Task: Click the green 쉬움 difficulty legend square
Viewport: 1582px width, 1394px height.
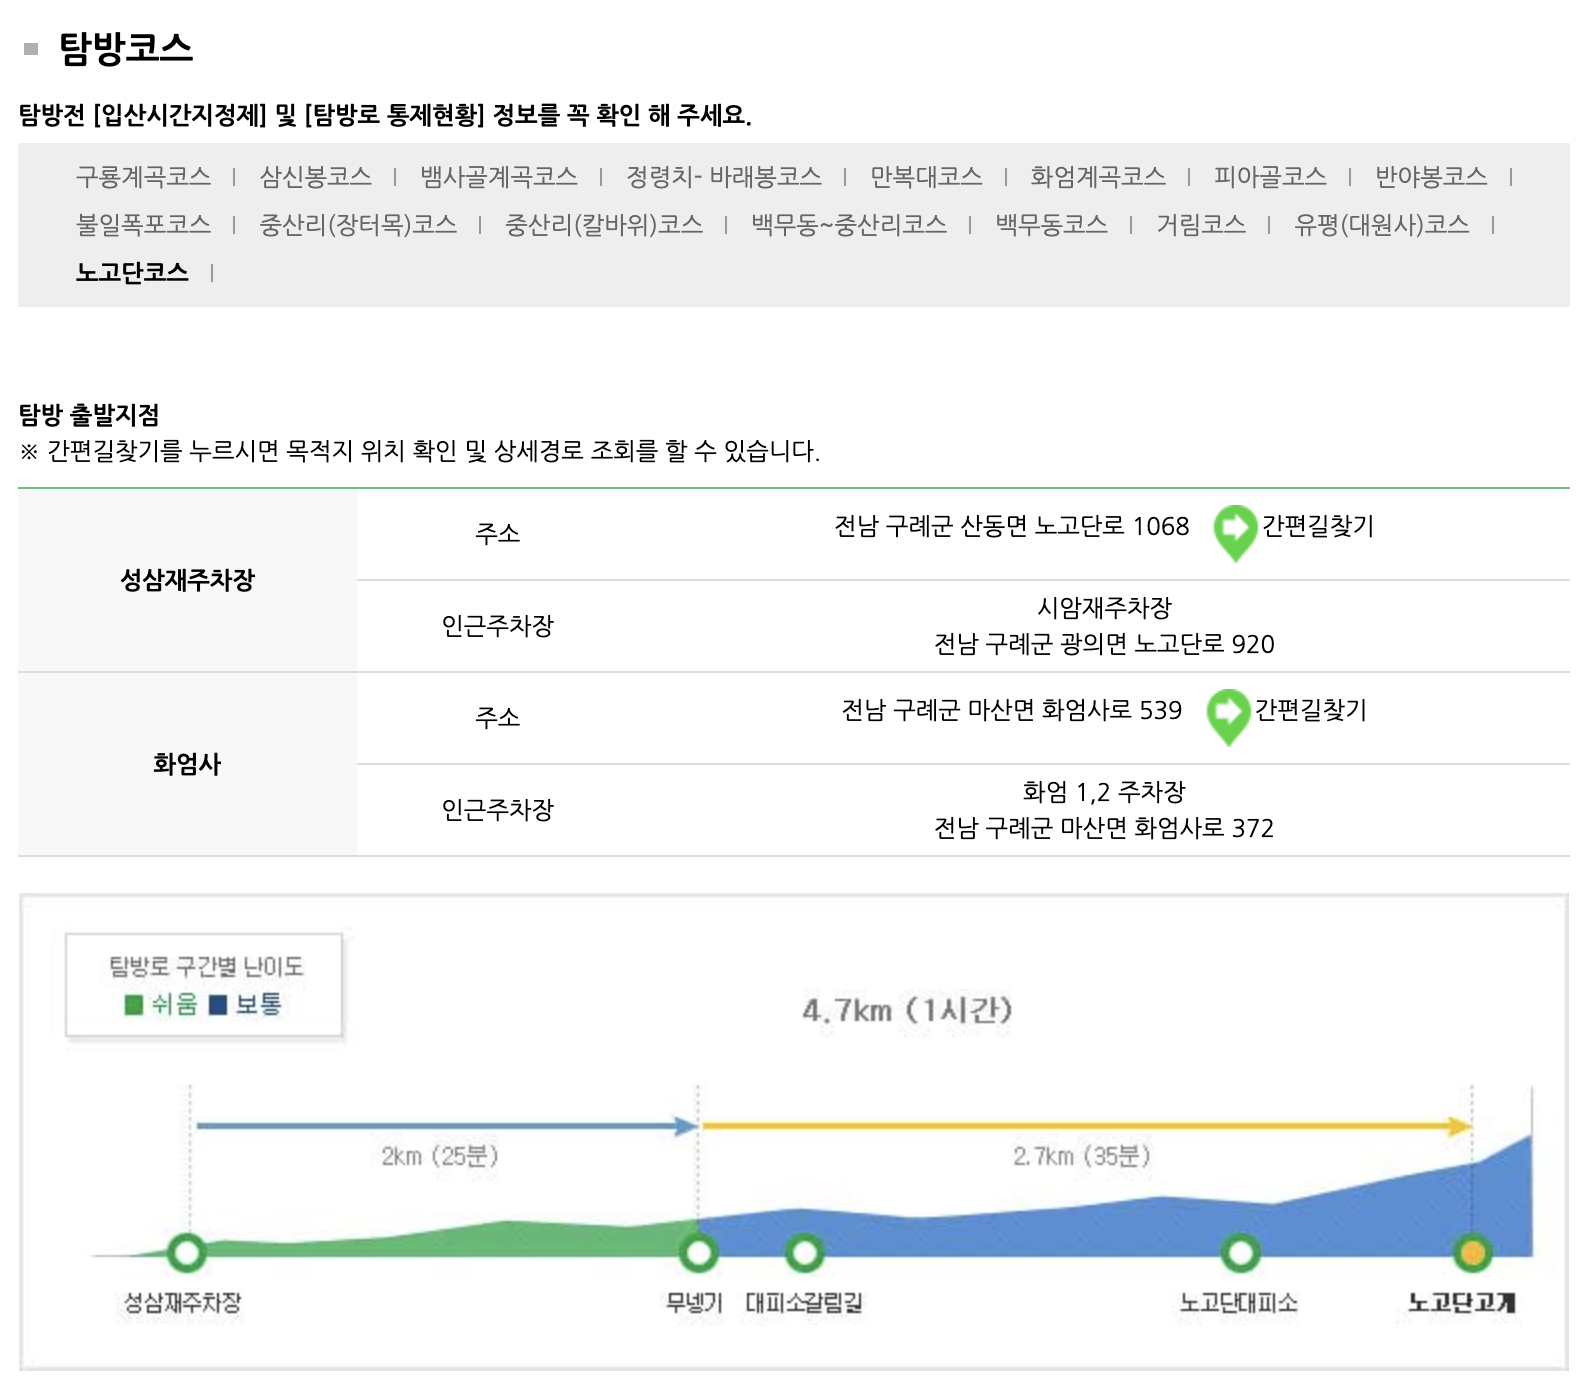Action: [x=134, y=1005]
